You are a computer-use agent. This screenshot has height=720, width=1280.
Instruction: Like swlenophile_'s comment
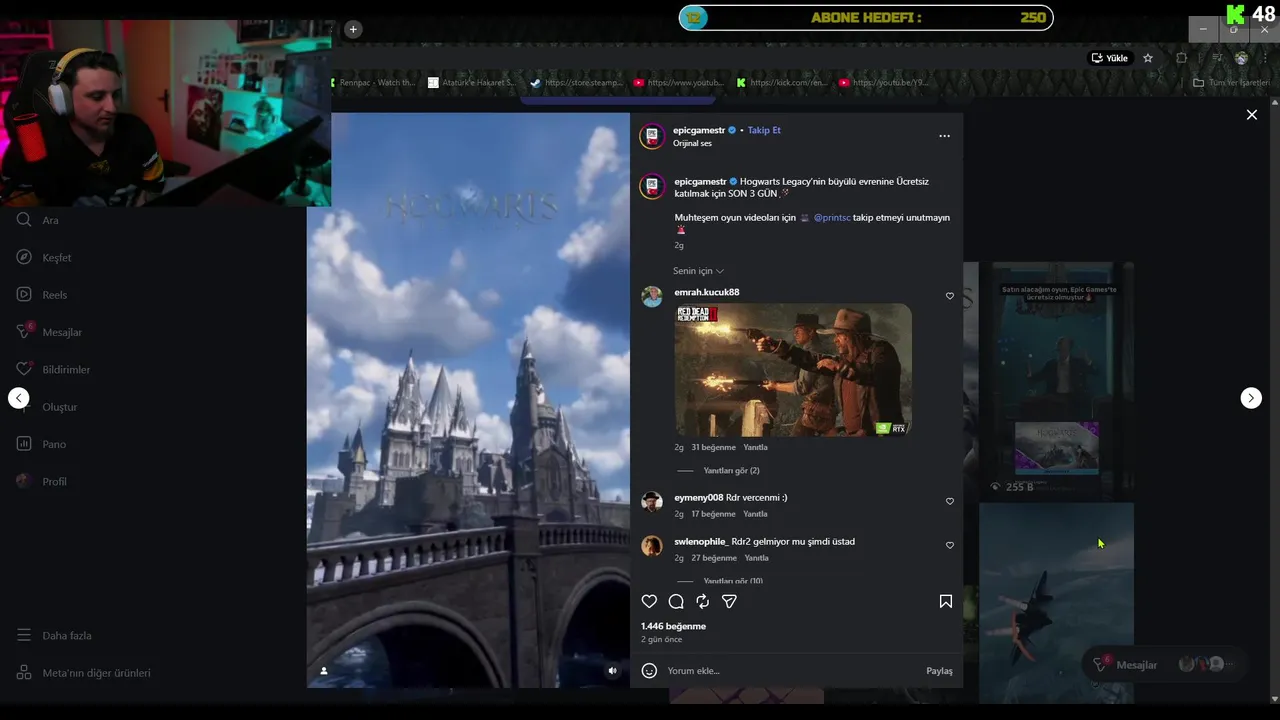[x=950, y=545]
